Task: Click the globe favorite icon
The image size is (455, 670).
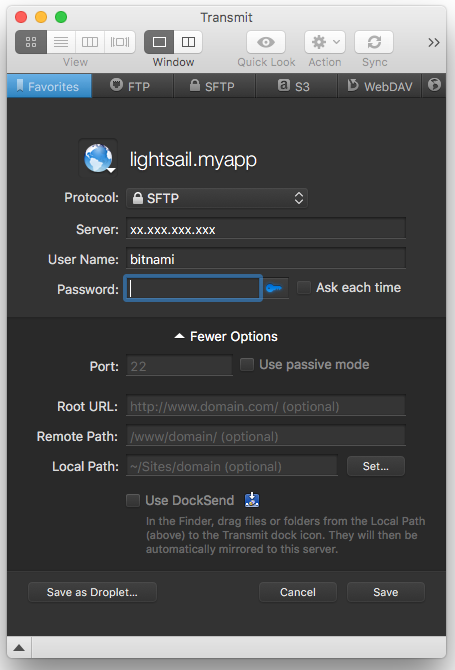Action: pyautogui.click(x=98, y=158)
